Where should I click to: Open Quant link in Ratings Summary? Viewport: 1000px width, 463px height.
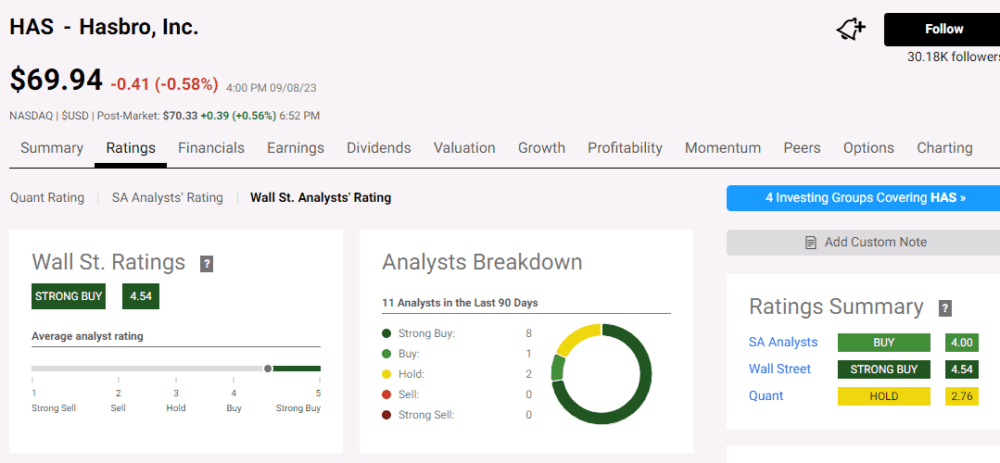coord(766,396)
